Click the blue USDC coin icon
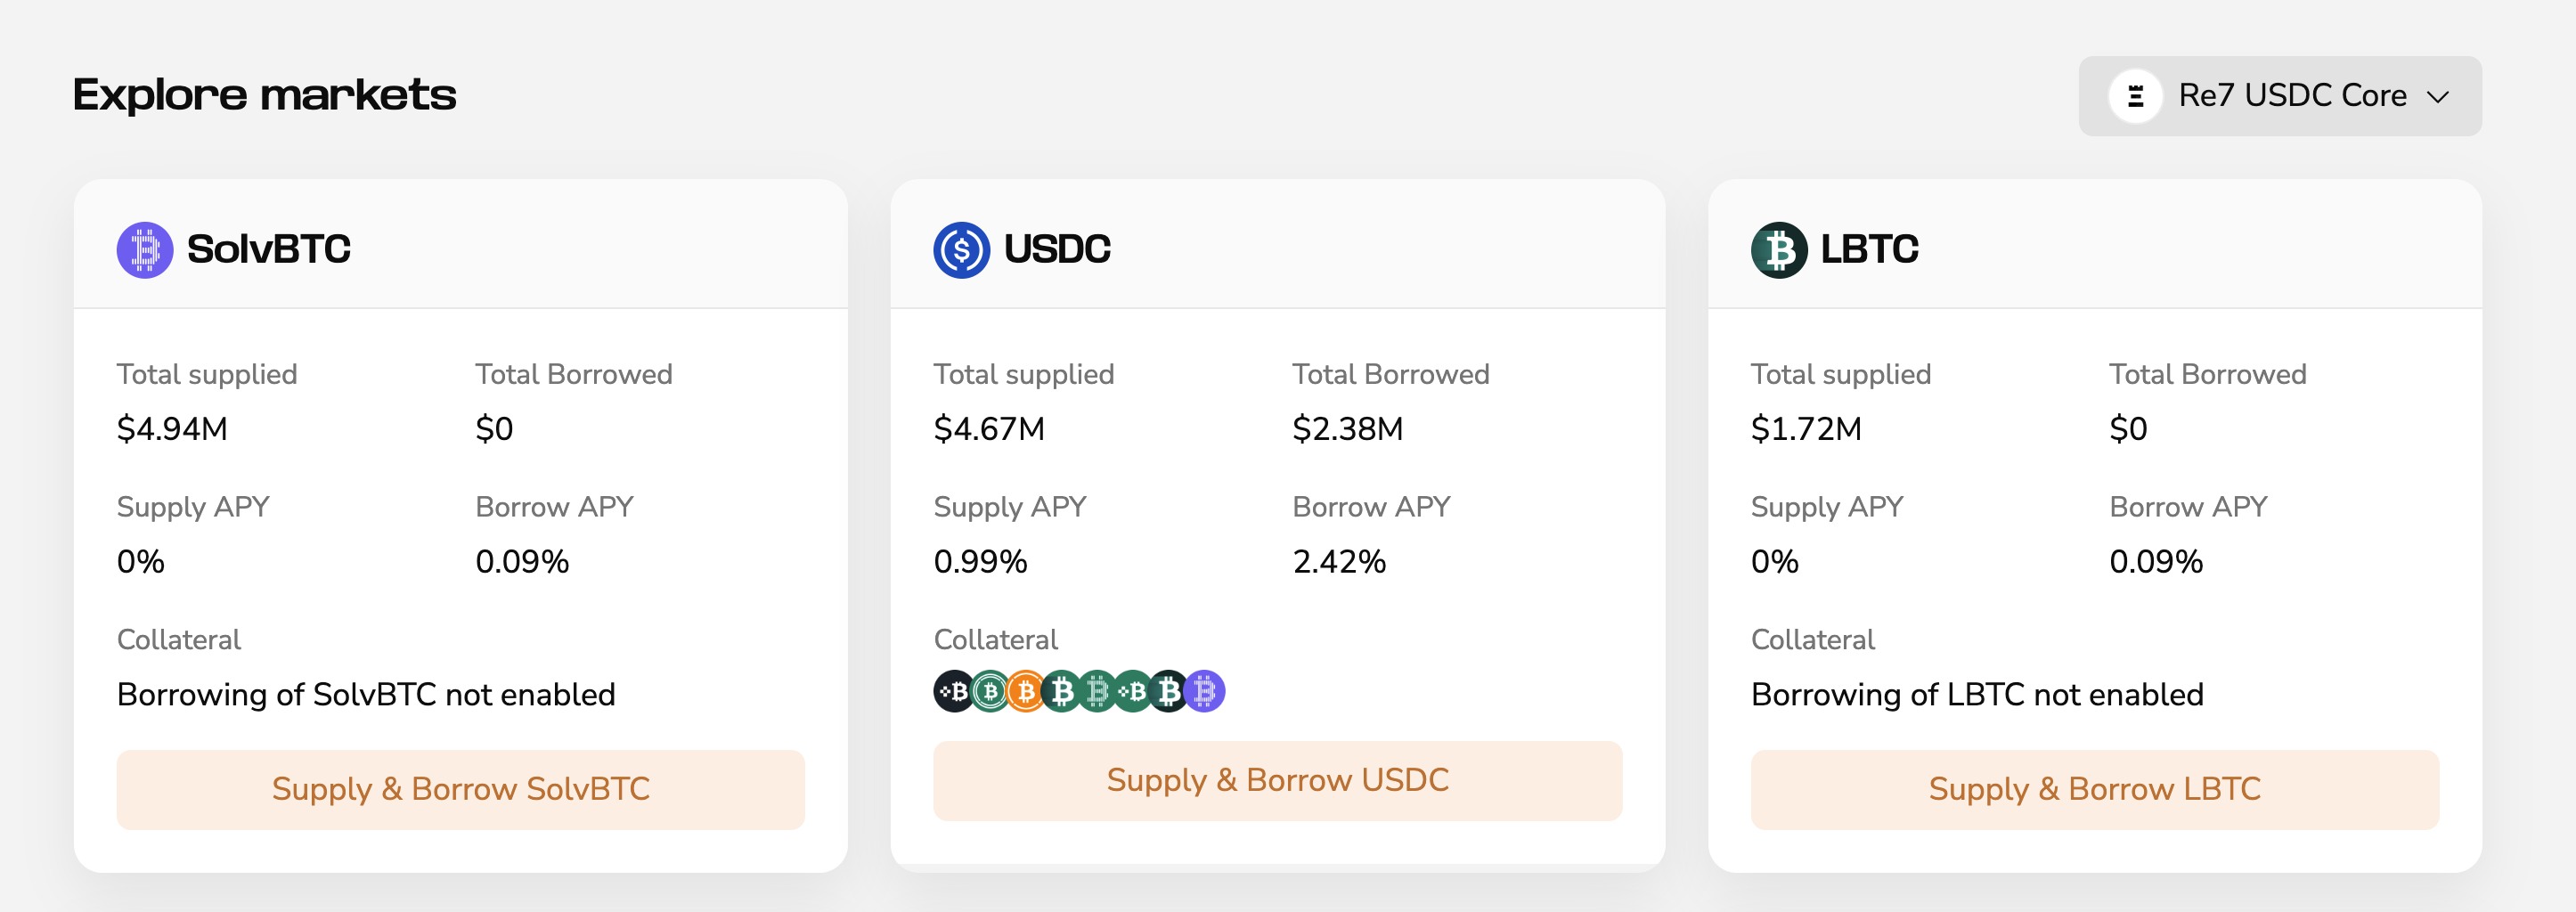Image resolution: width=2576 pixels, height=912 pixels. 961,249
